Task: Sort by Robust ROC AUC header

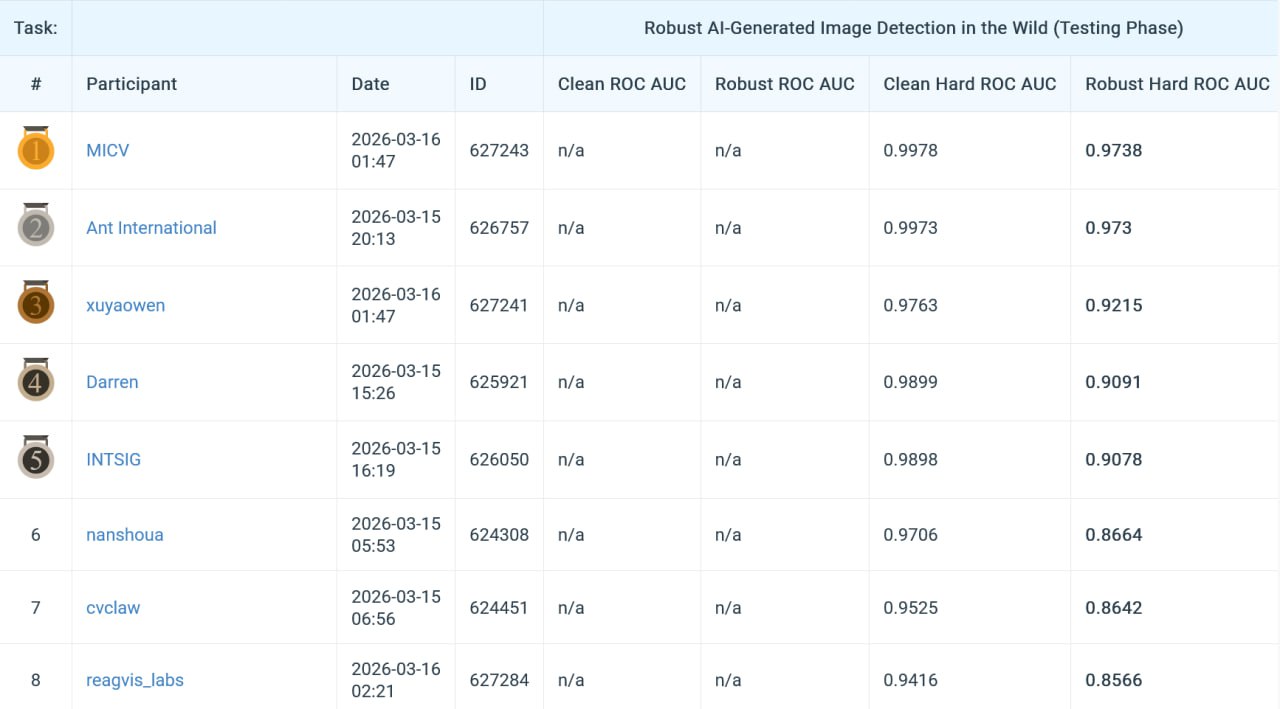Action: [x=785, y=84]
